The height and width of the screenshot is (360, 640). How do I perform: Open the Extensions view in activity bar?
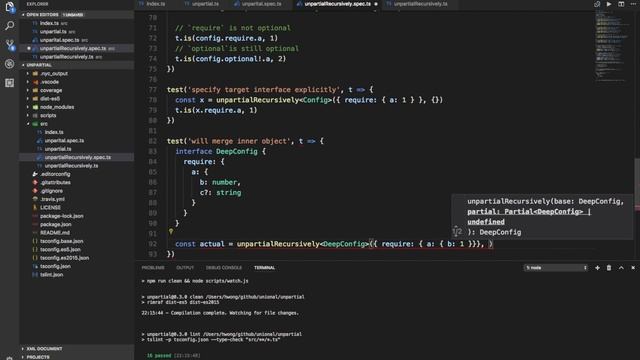click(x=9, y=83)
